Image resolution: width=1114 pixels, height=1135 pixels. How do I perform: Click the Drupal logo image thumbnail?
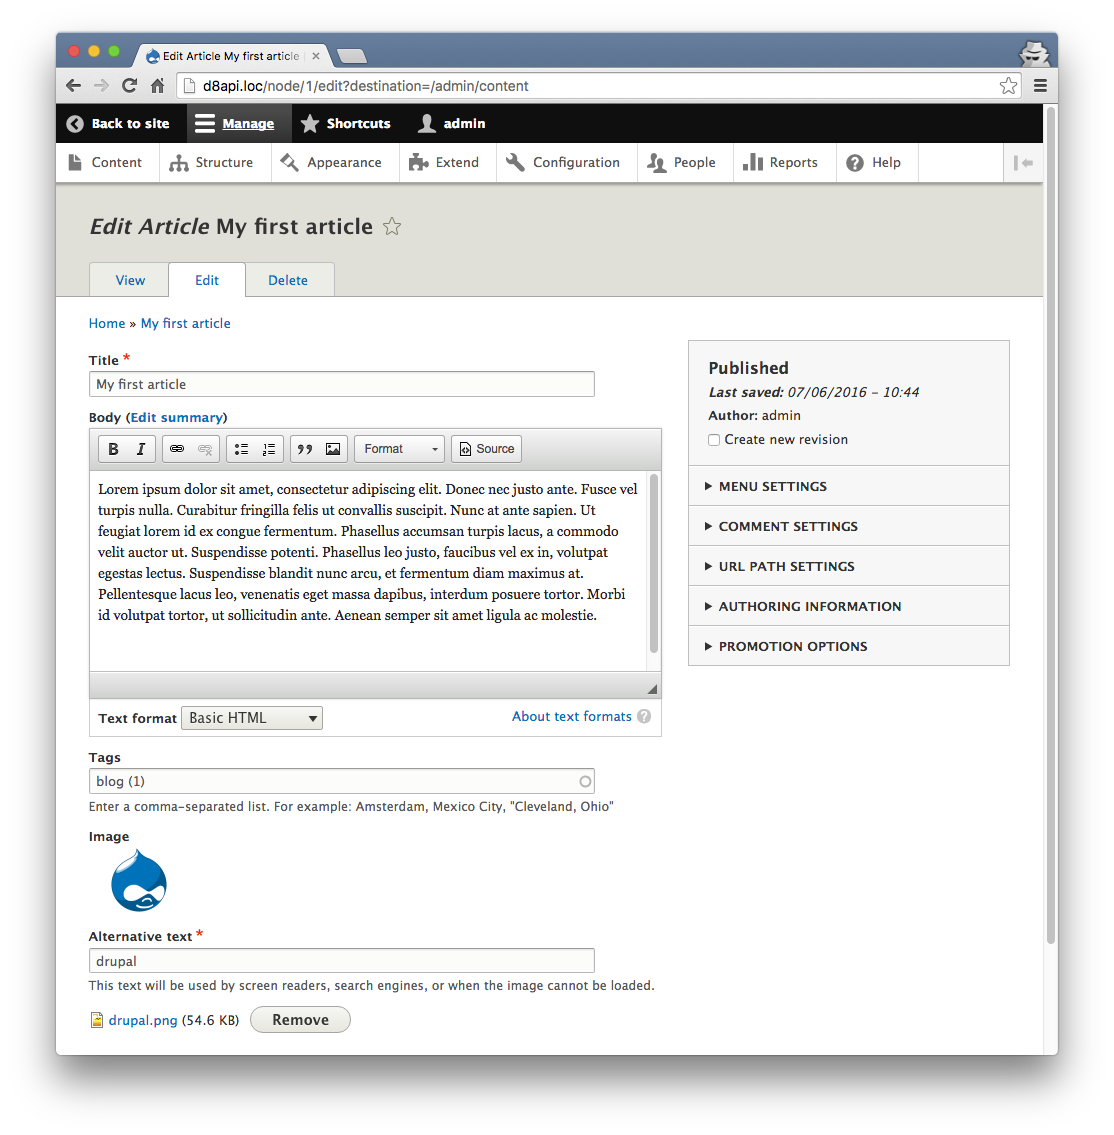(x=139, y=881)
